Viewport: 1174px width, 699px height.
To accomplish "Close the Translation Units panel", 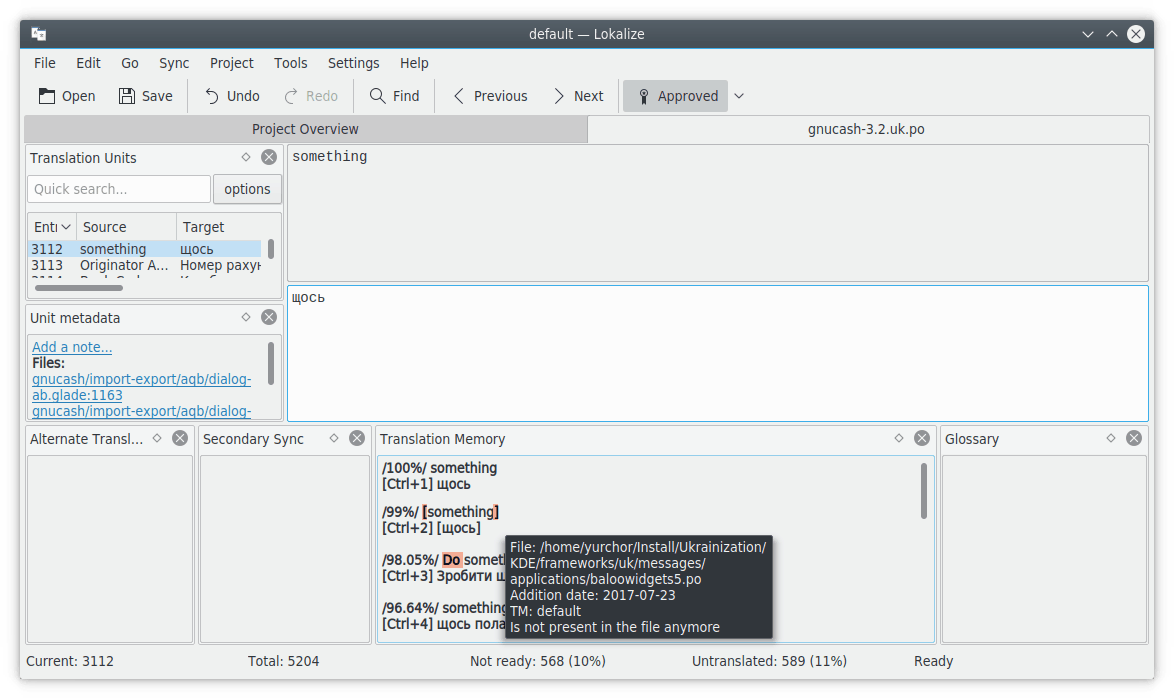I will (x=269, y=157).
